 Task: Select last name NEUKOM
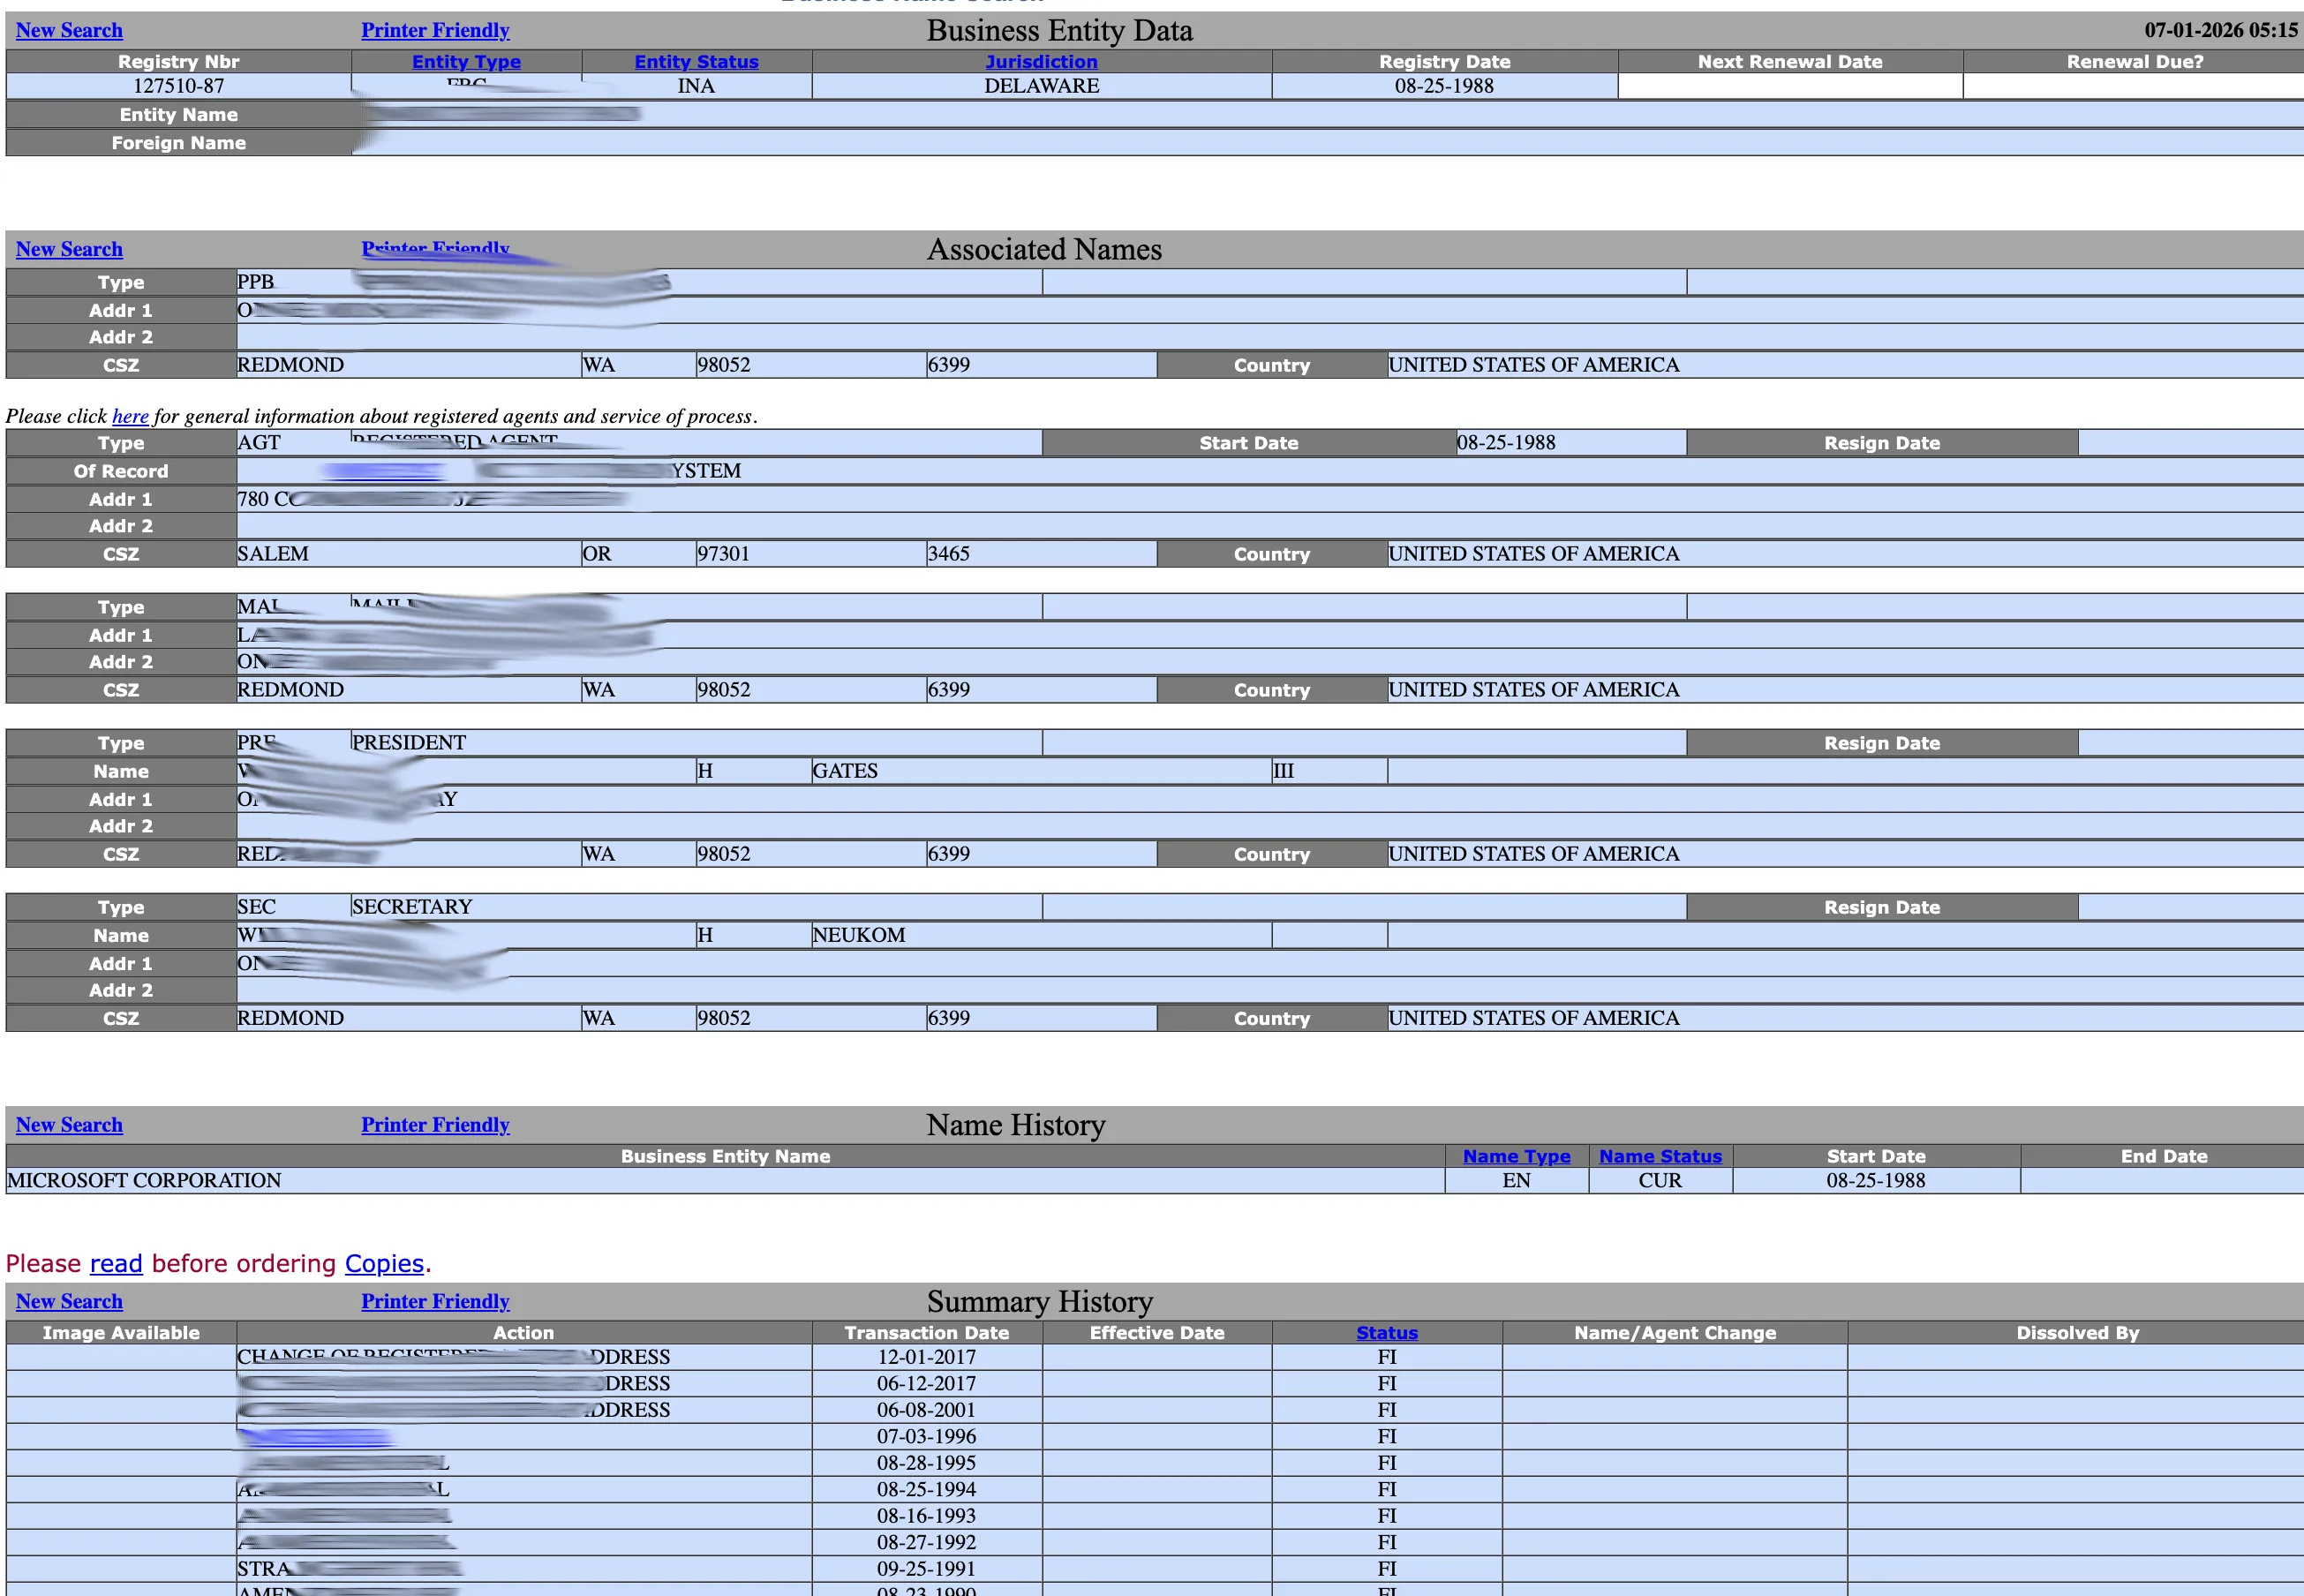859,935
